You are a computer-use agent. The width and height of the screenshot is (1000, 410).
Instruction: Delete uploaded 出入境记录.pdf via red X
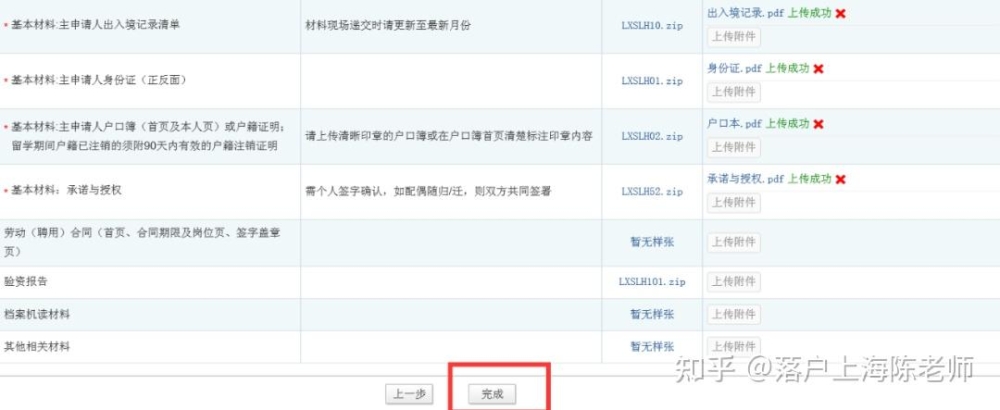[841, 13]
